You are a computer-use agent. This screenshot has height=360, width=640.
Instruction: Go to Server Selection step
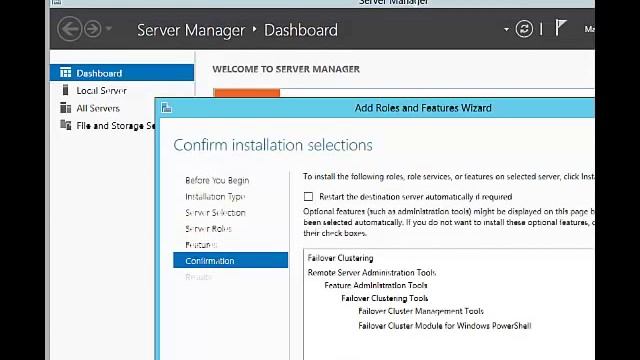(215, 213)
